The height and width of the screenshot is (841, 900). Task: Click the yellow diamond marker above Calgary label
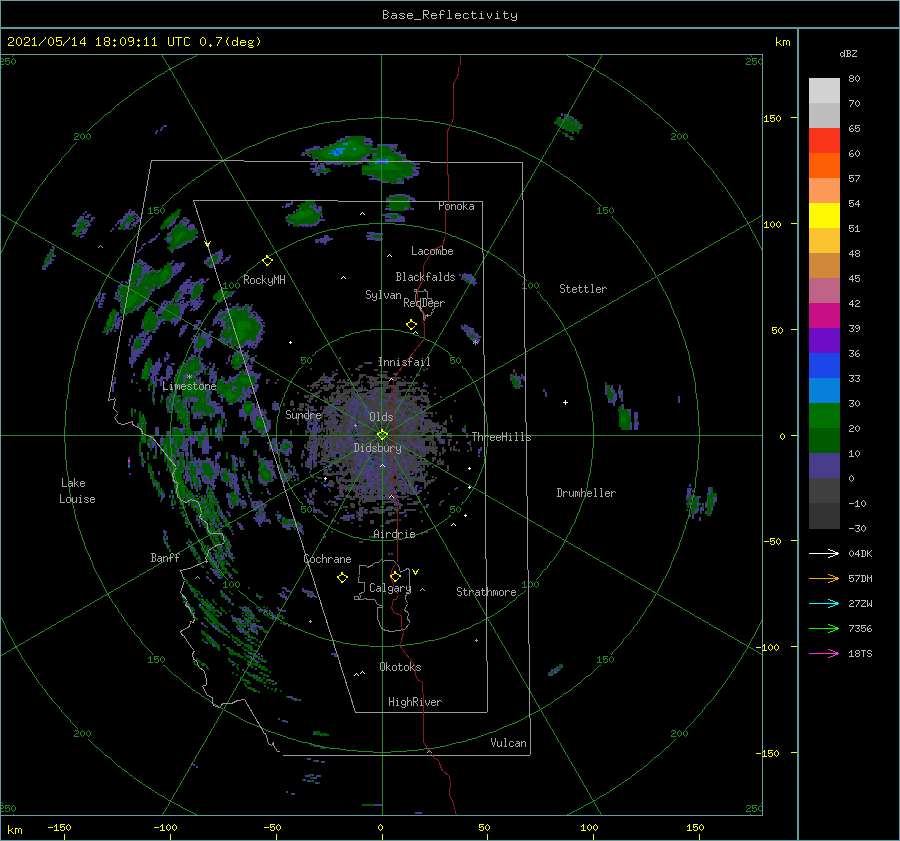click(395, 576)
